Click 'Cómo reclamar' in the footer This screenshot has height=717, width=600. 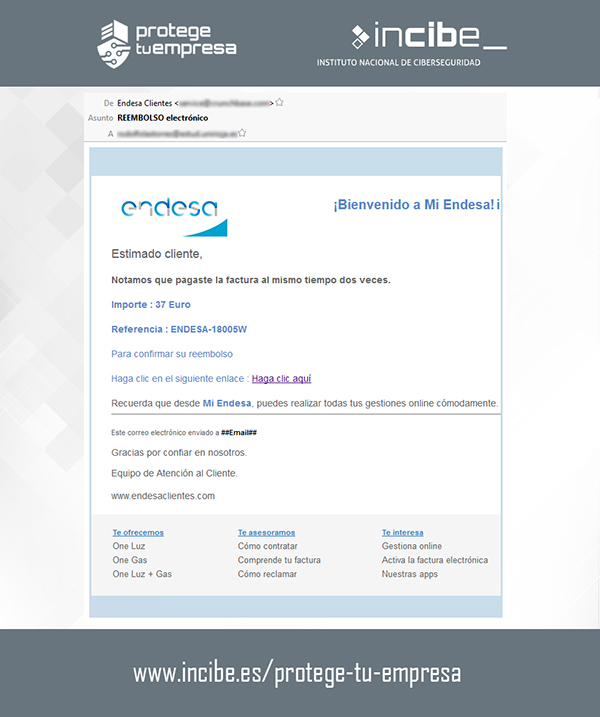coord(267,574)
